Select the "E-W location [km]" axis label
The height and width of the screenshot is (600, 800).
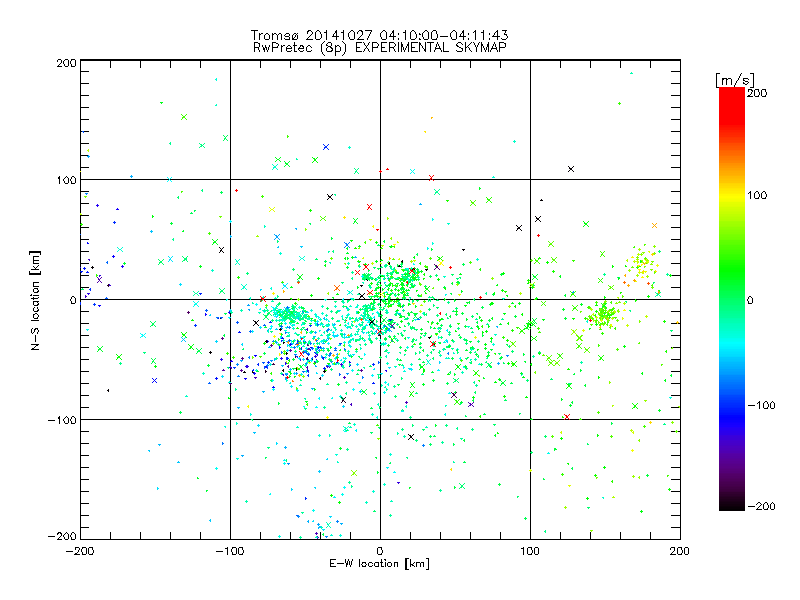pos(379,563)
